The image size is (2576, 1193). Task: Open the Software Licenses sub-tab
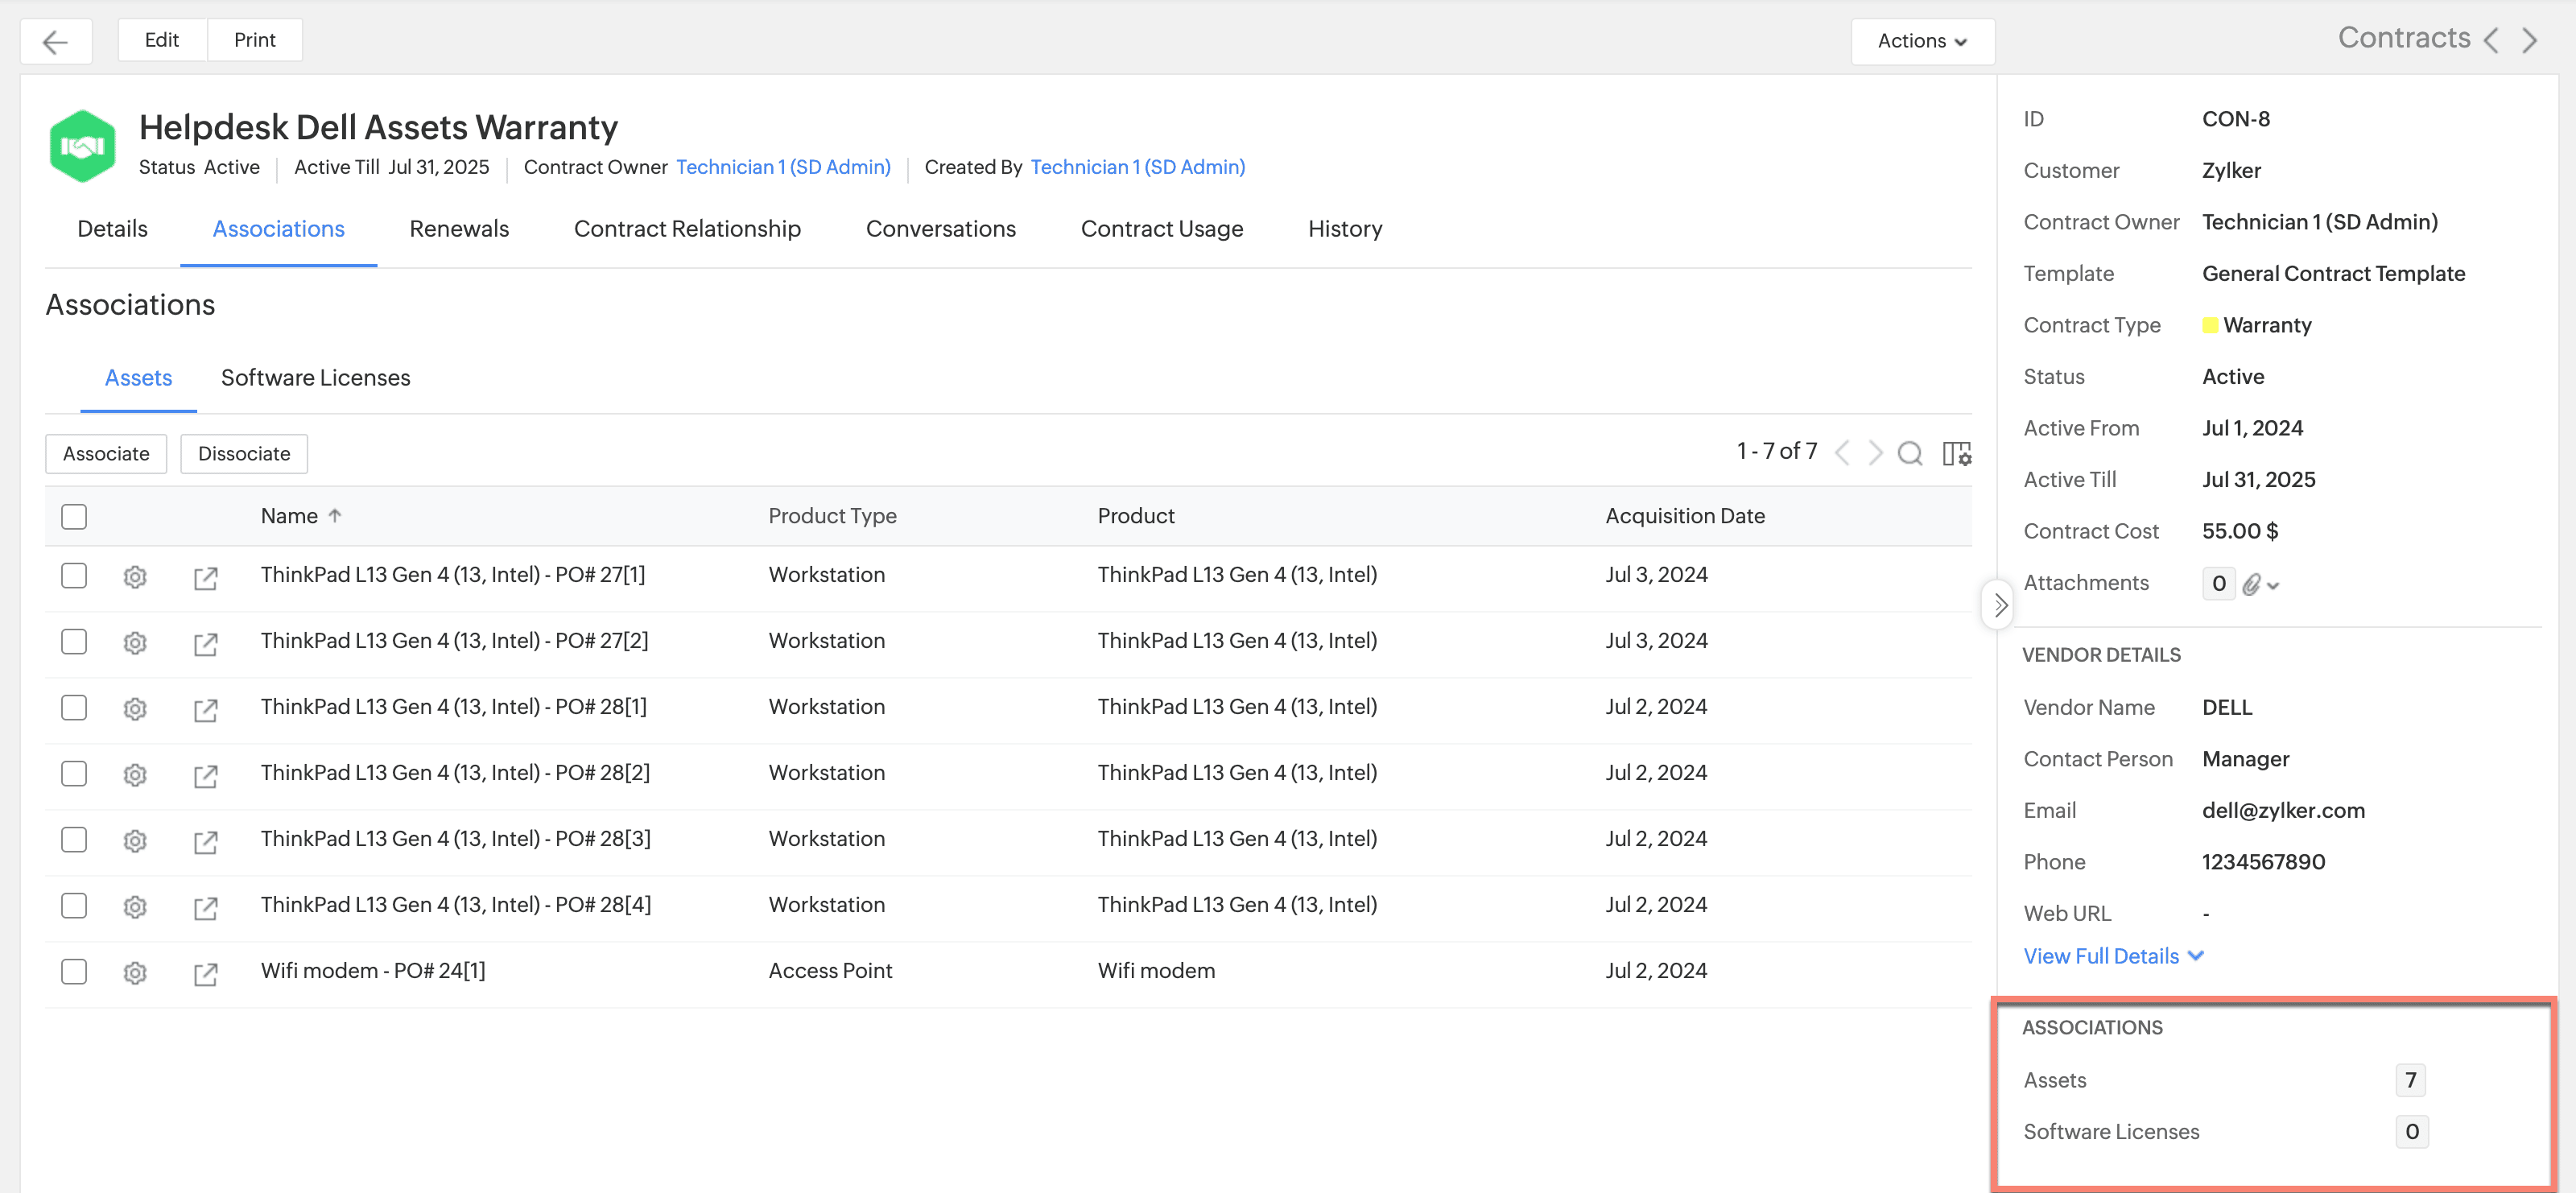click(315, 378)
